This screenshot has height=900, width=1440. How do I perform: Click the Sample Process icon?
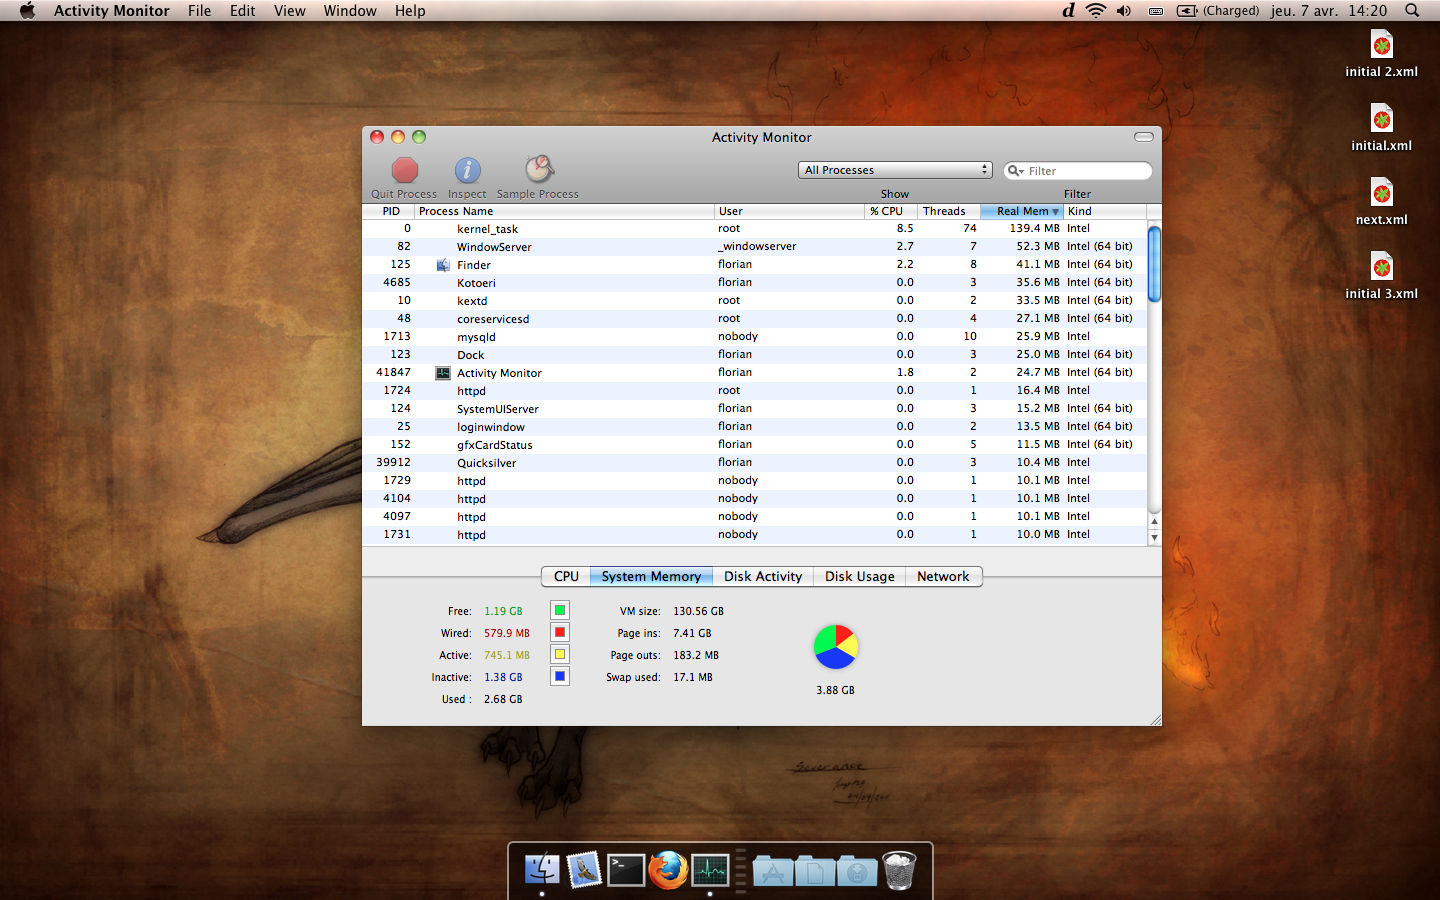pos(539,169)
